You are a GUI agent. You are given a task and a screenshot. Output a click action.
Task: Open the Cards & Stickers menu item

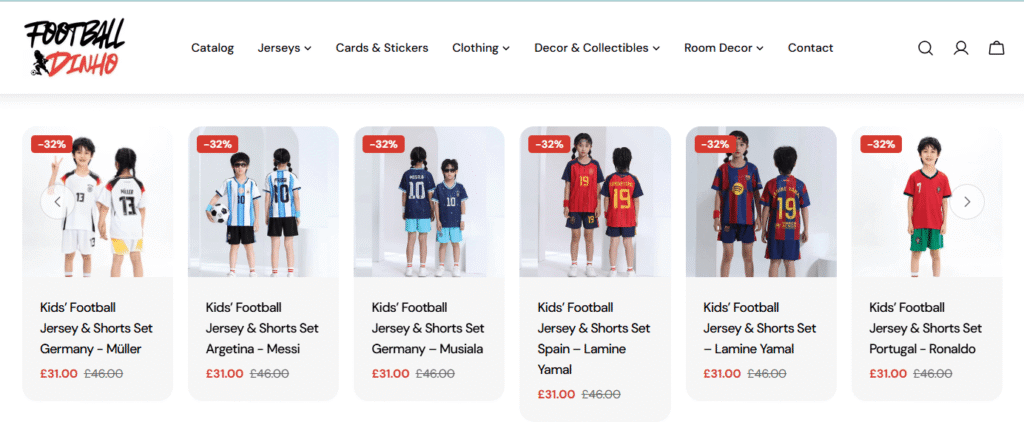(382, 48)
